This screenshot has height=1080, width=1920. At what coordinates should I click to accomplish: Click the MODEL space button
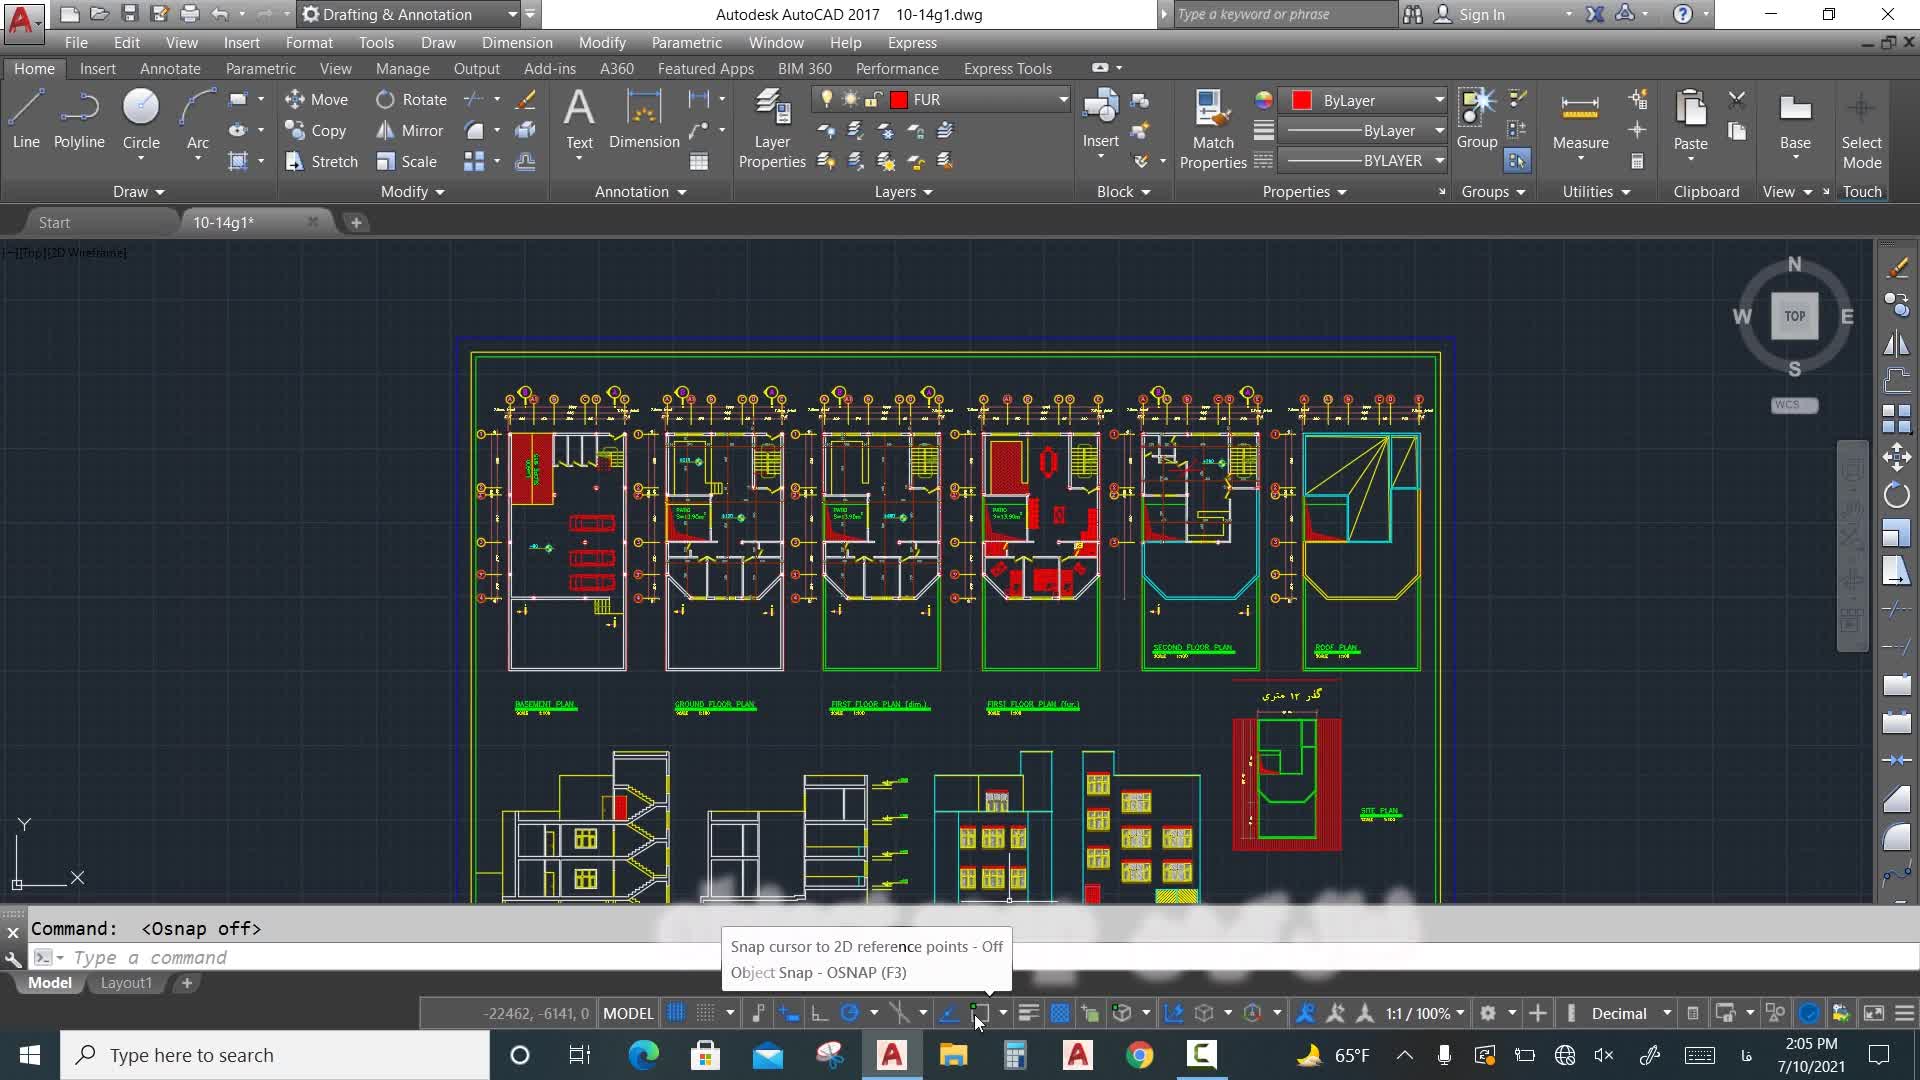click(628, 1013)
